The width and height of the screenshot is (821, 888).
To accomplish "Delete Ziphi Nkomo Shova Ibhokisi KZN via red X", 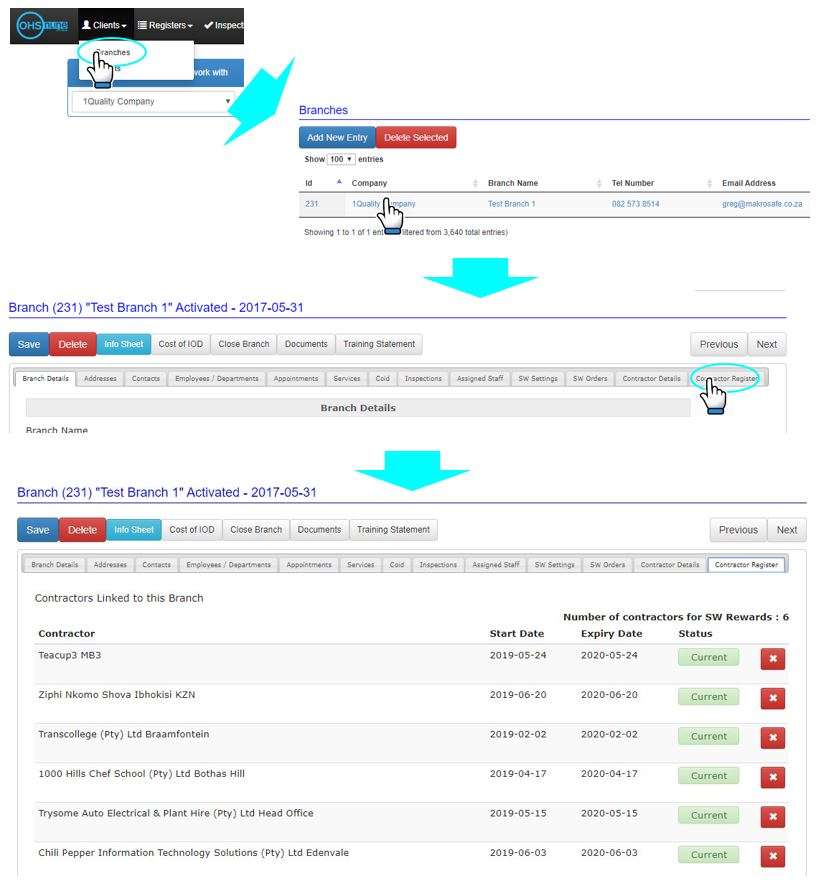I will click(x=772, y=697).
